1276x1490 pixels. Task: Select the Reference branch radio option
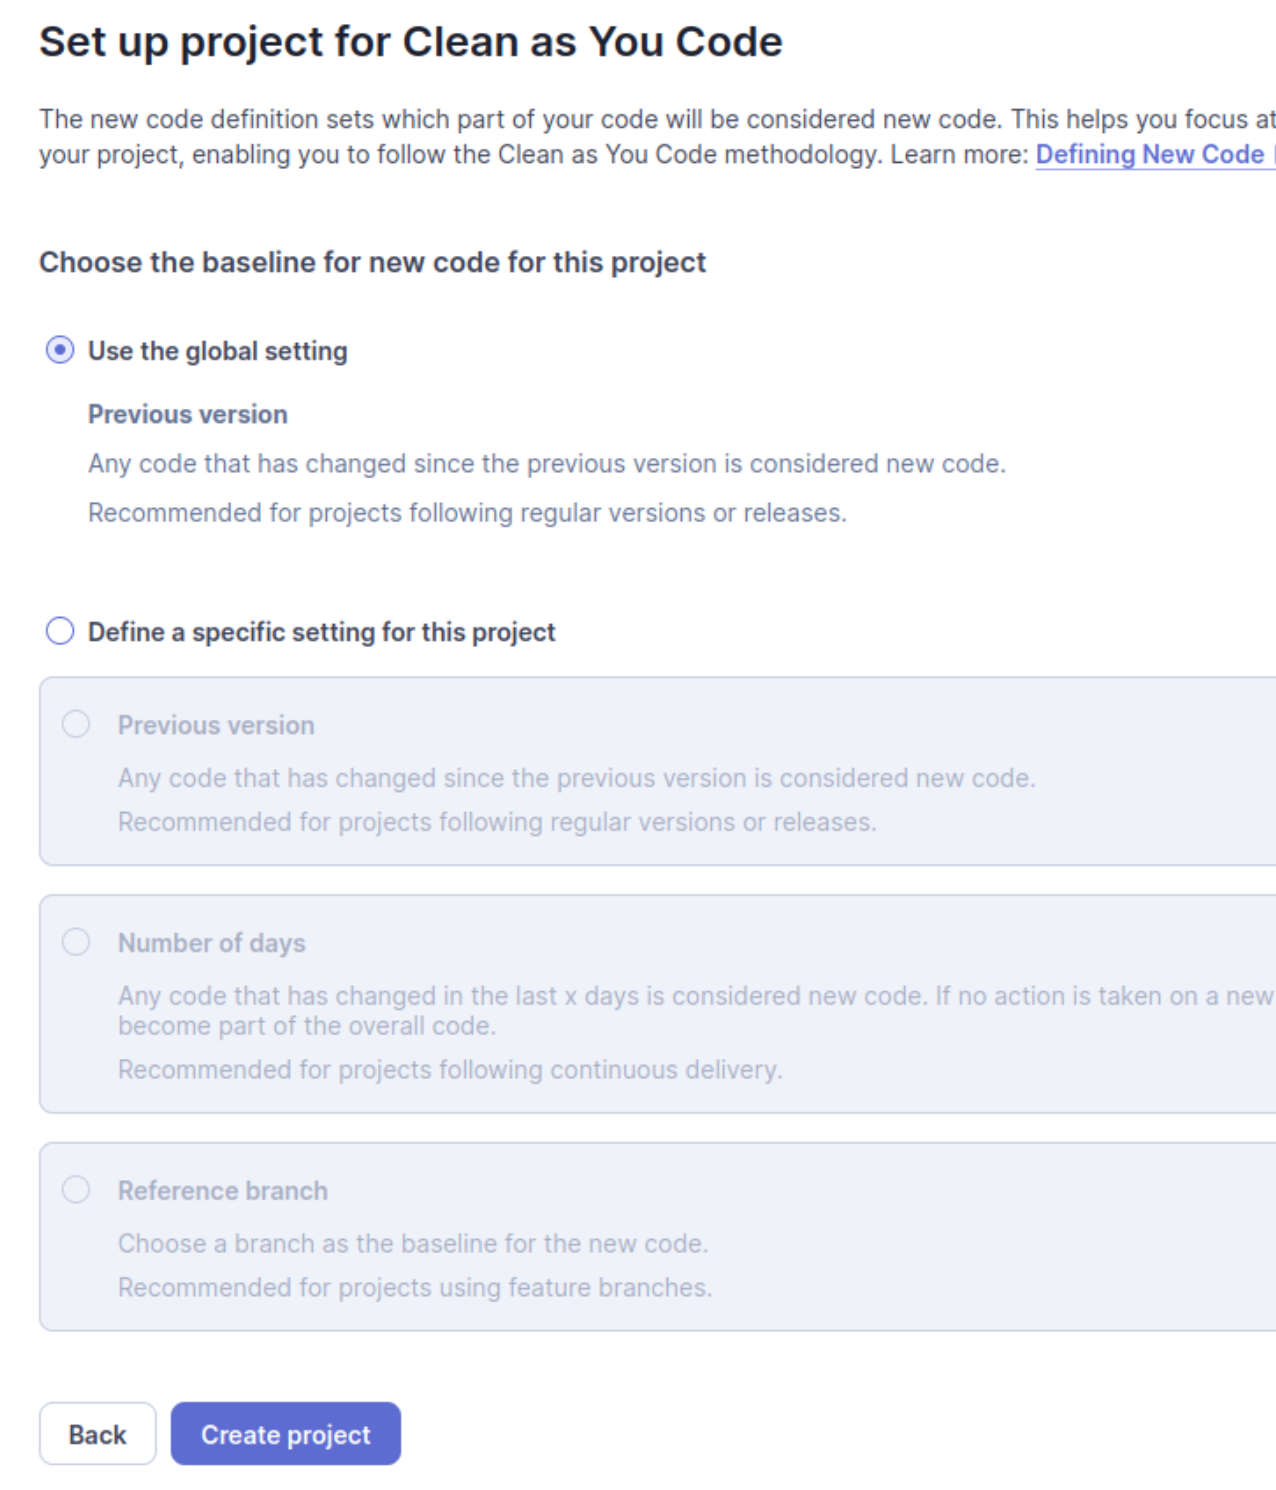pos(76,1189)
